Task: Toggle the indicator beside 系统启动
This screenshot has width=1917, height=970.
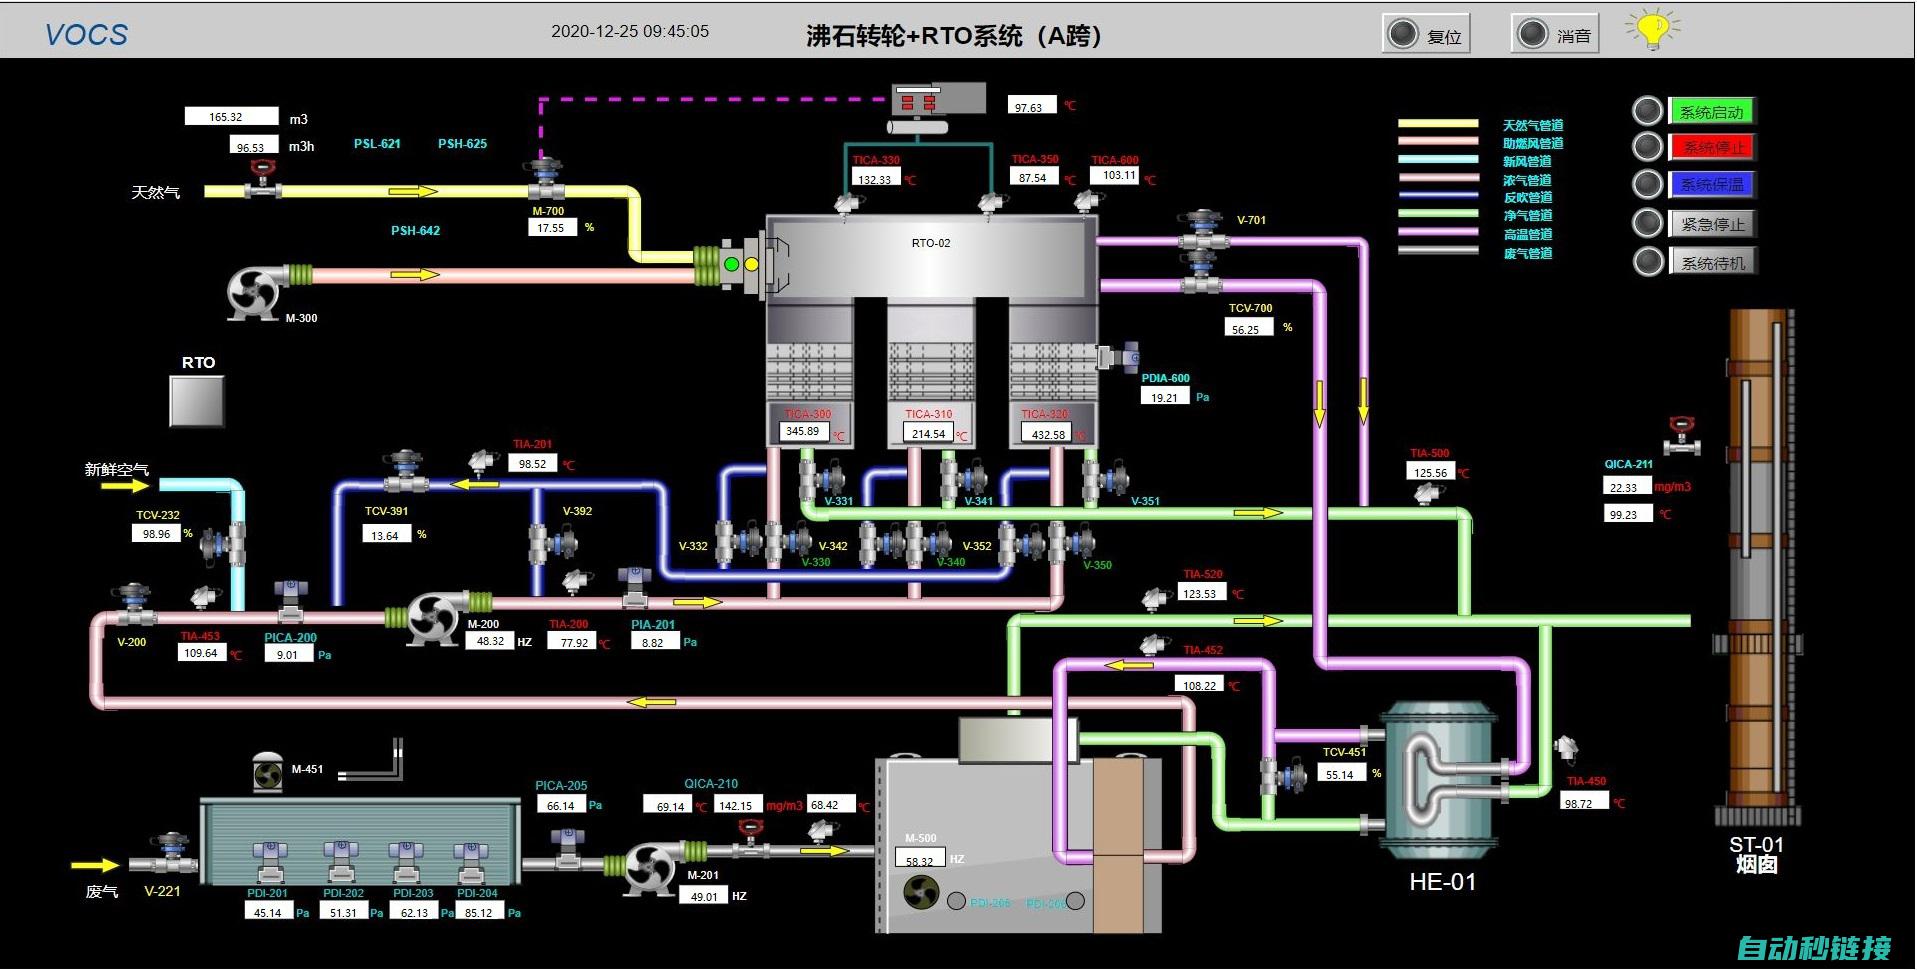Action: point(1647,110)
